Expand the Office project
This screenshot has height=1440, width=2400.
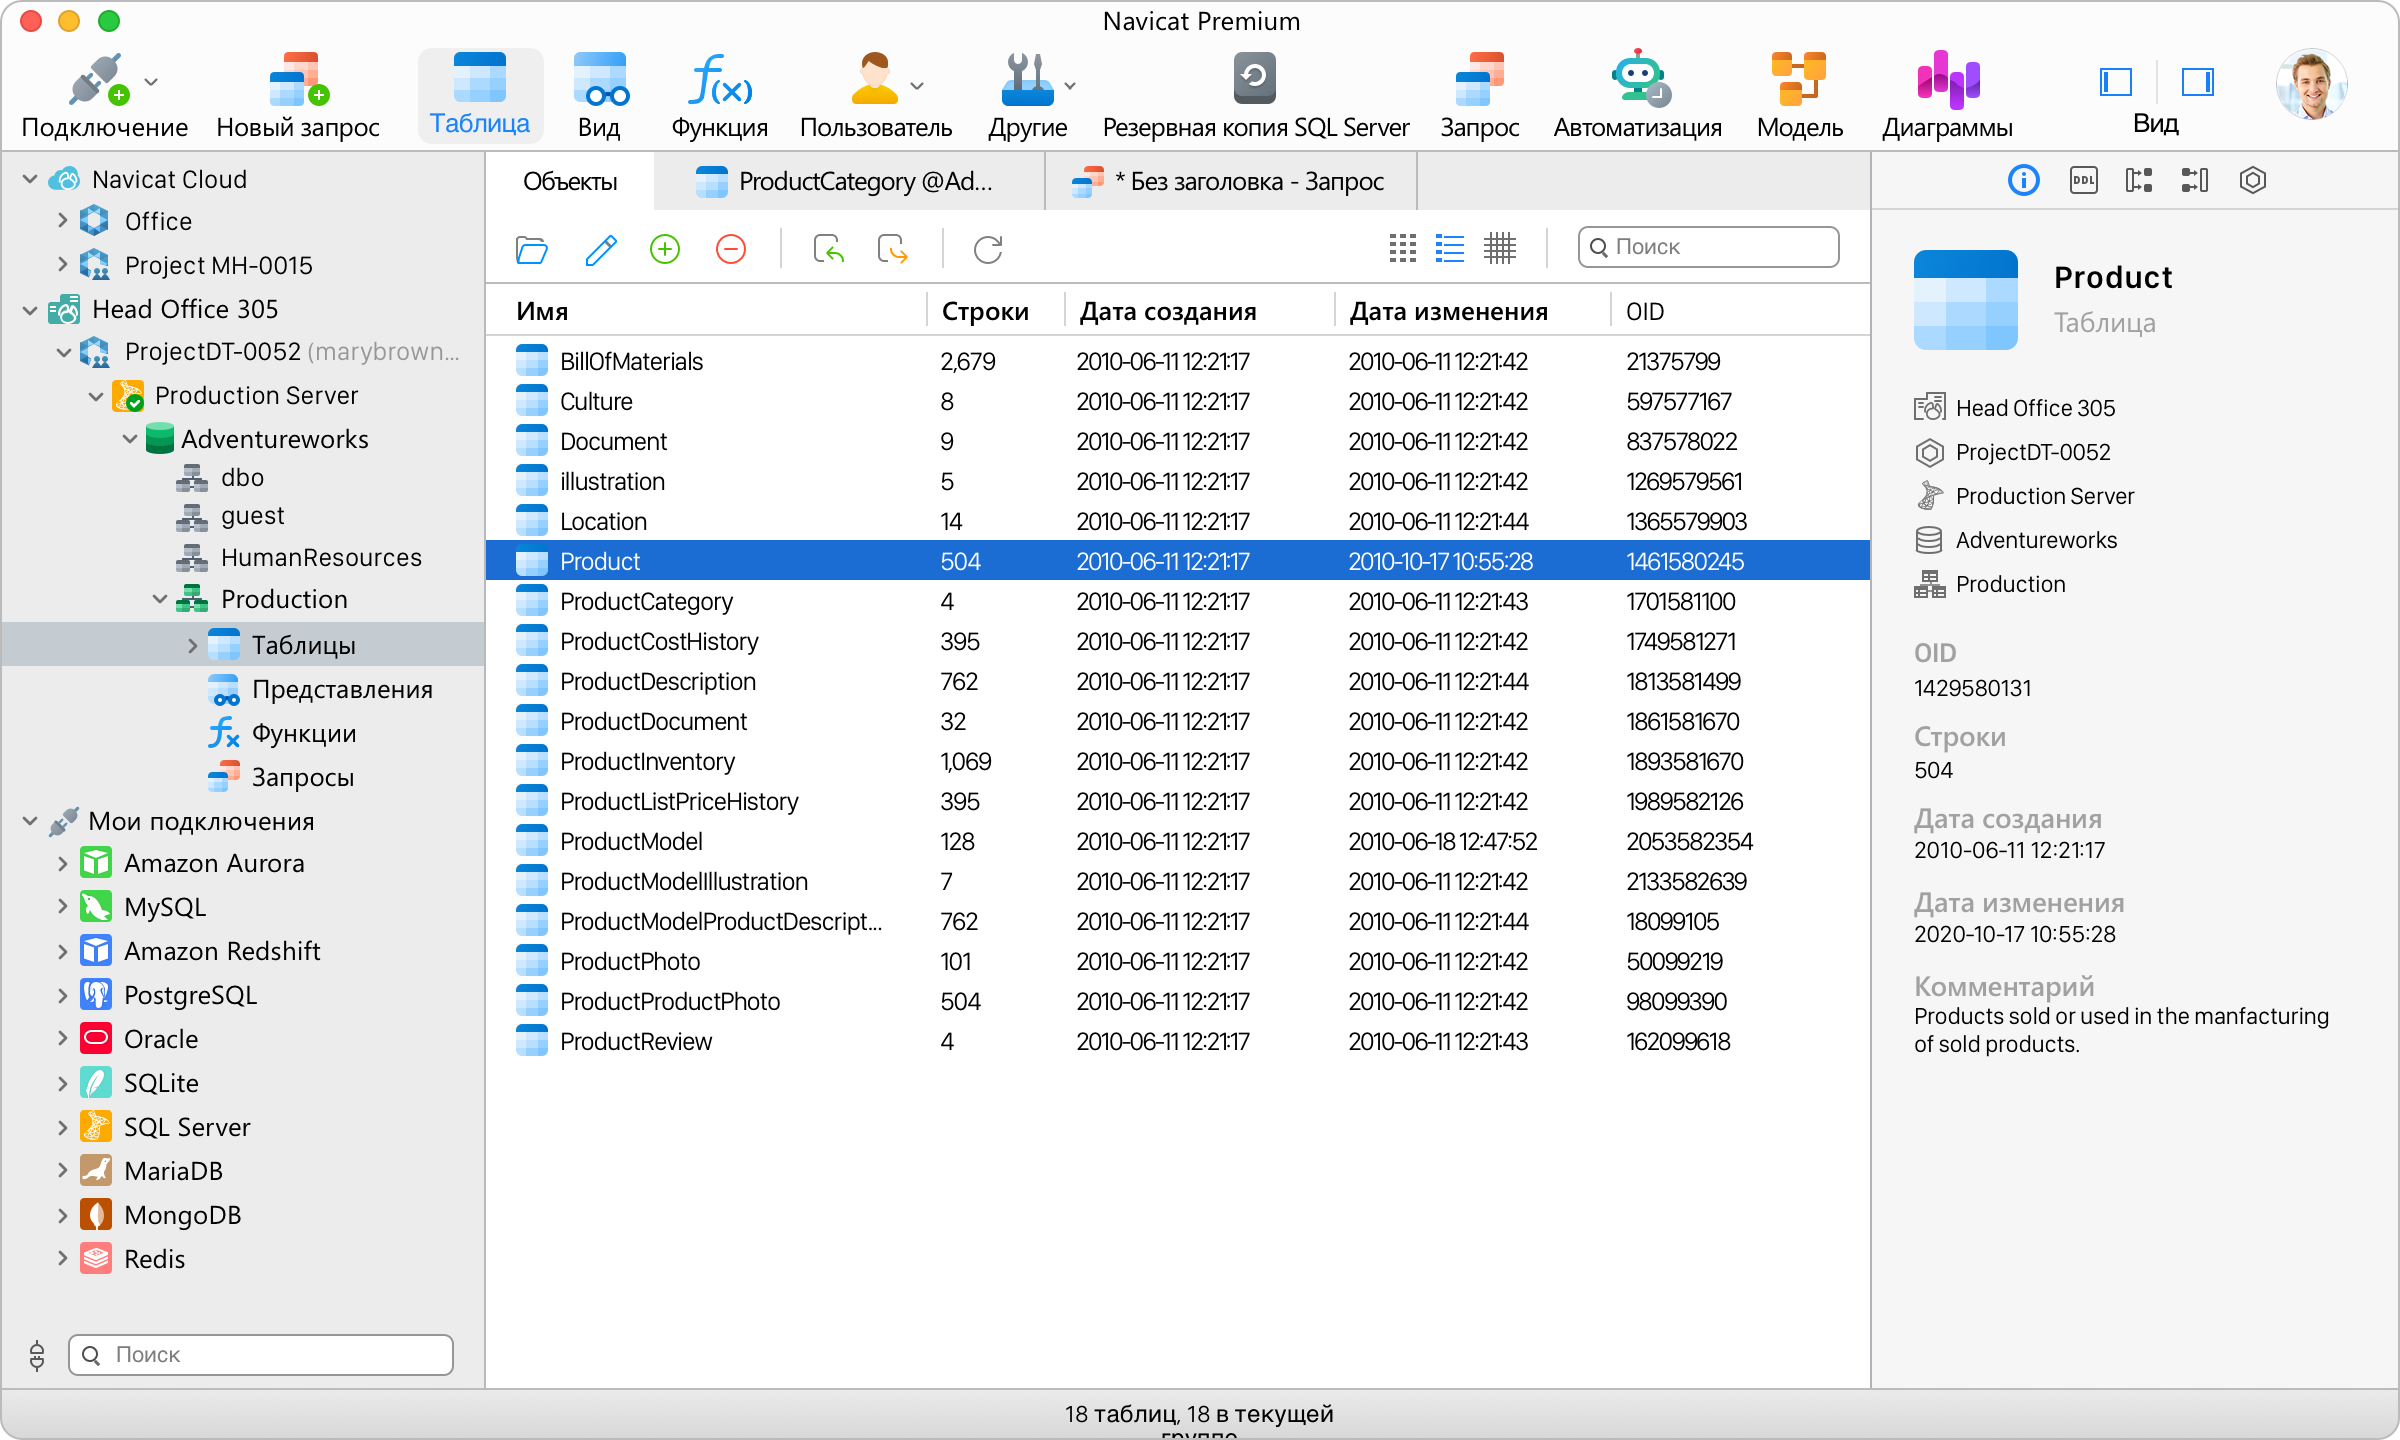(x=62, y=220)
